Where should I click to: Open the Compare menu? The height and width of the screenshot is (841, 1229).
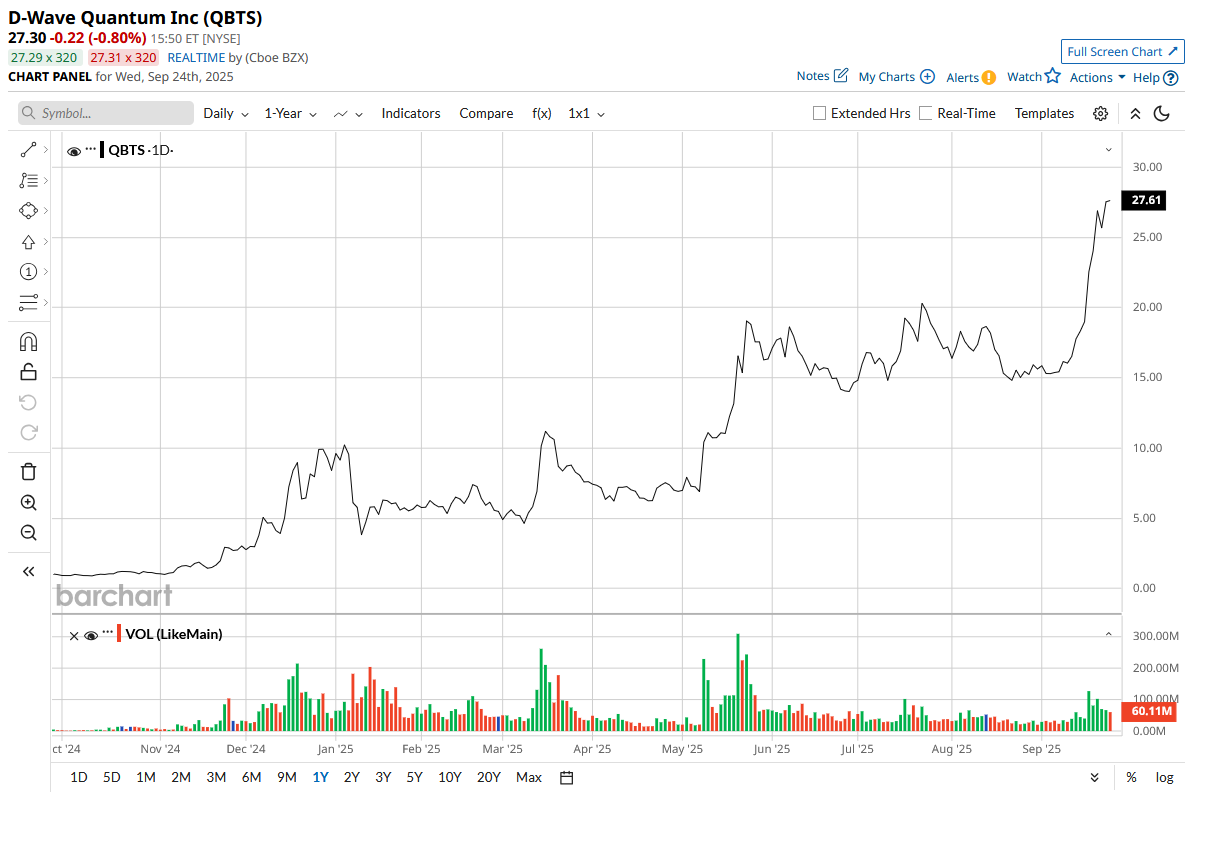point(486,114)
